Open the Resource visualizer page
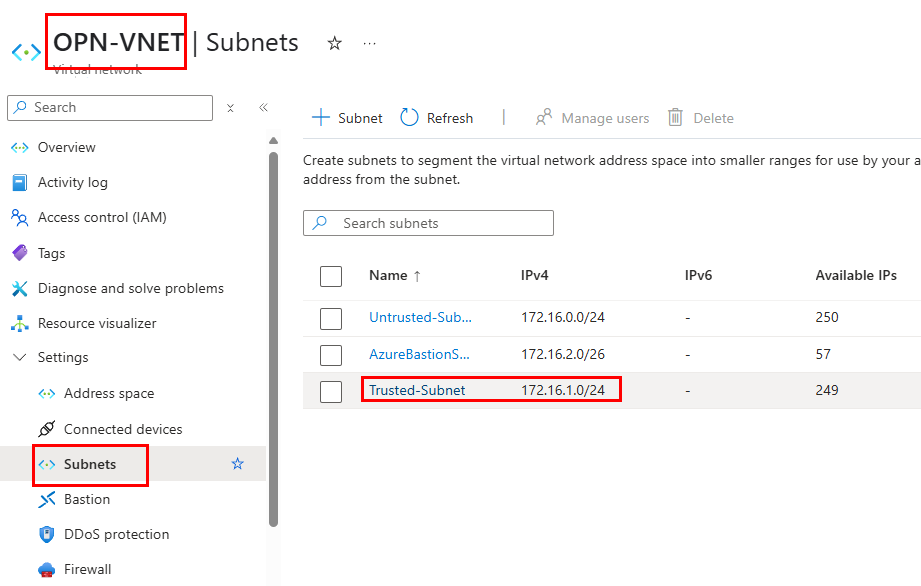This screenshot has width=921, height=586. (x=97, y=324)
